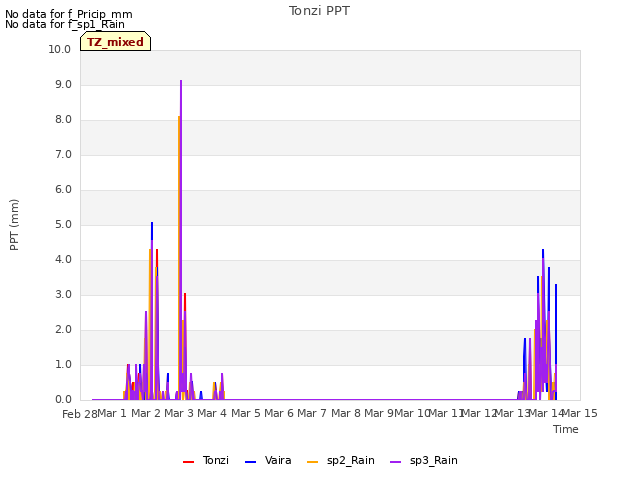Click the red Tonzi legend swatch

(x=189, y=462)
